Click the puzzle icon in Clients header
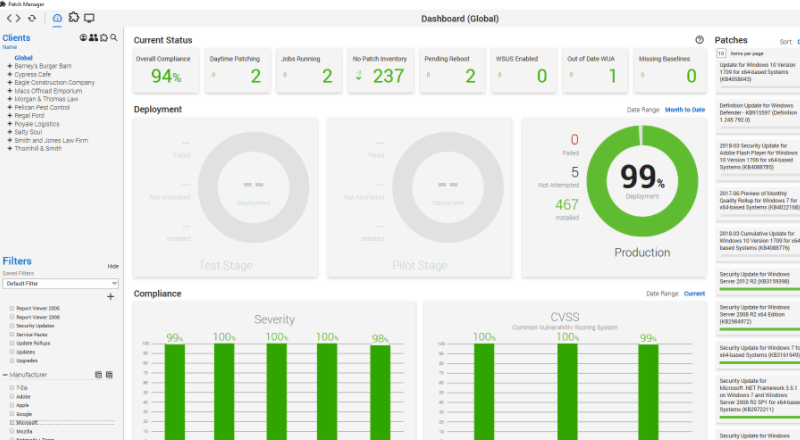 tap(104, 38)
